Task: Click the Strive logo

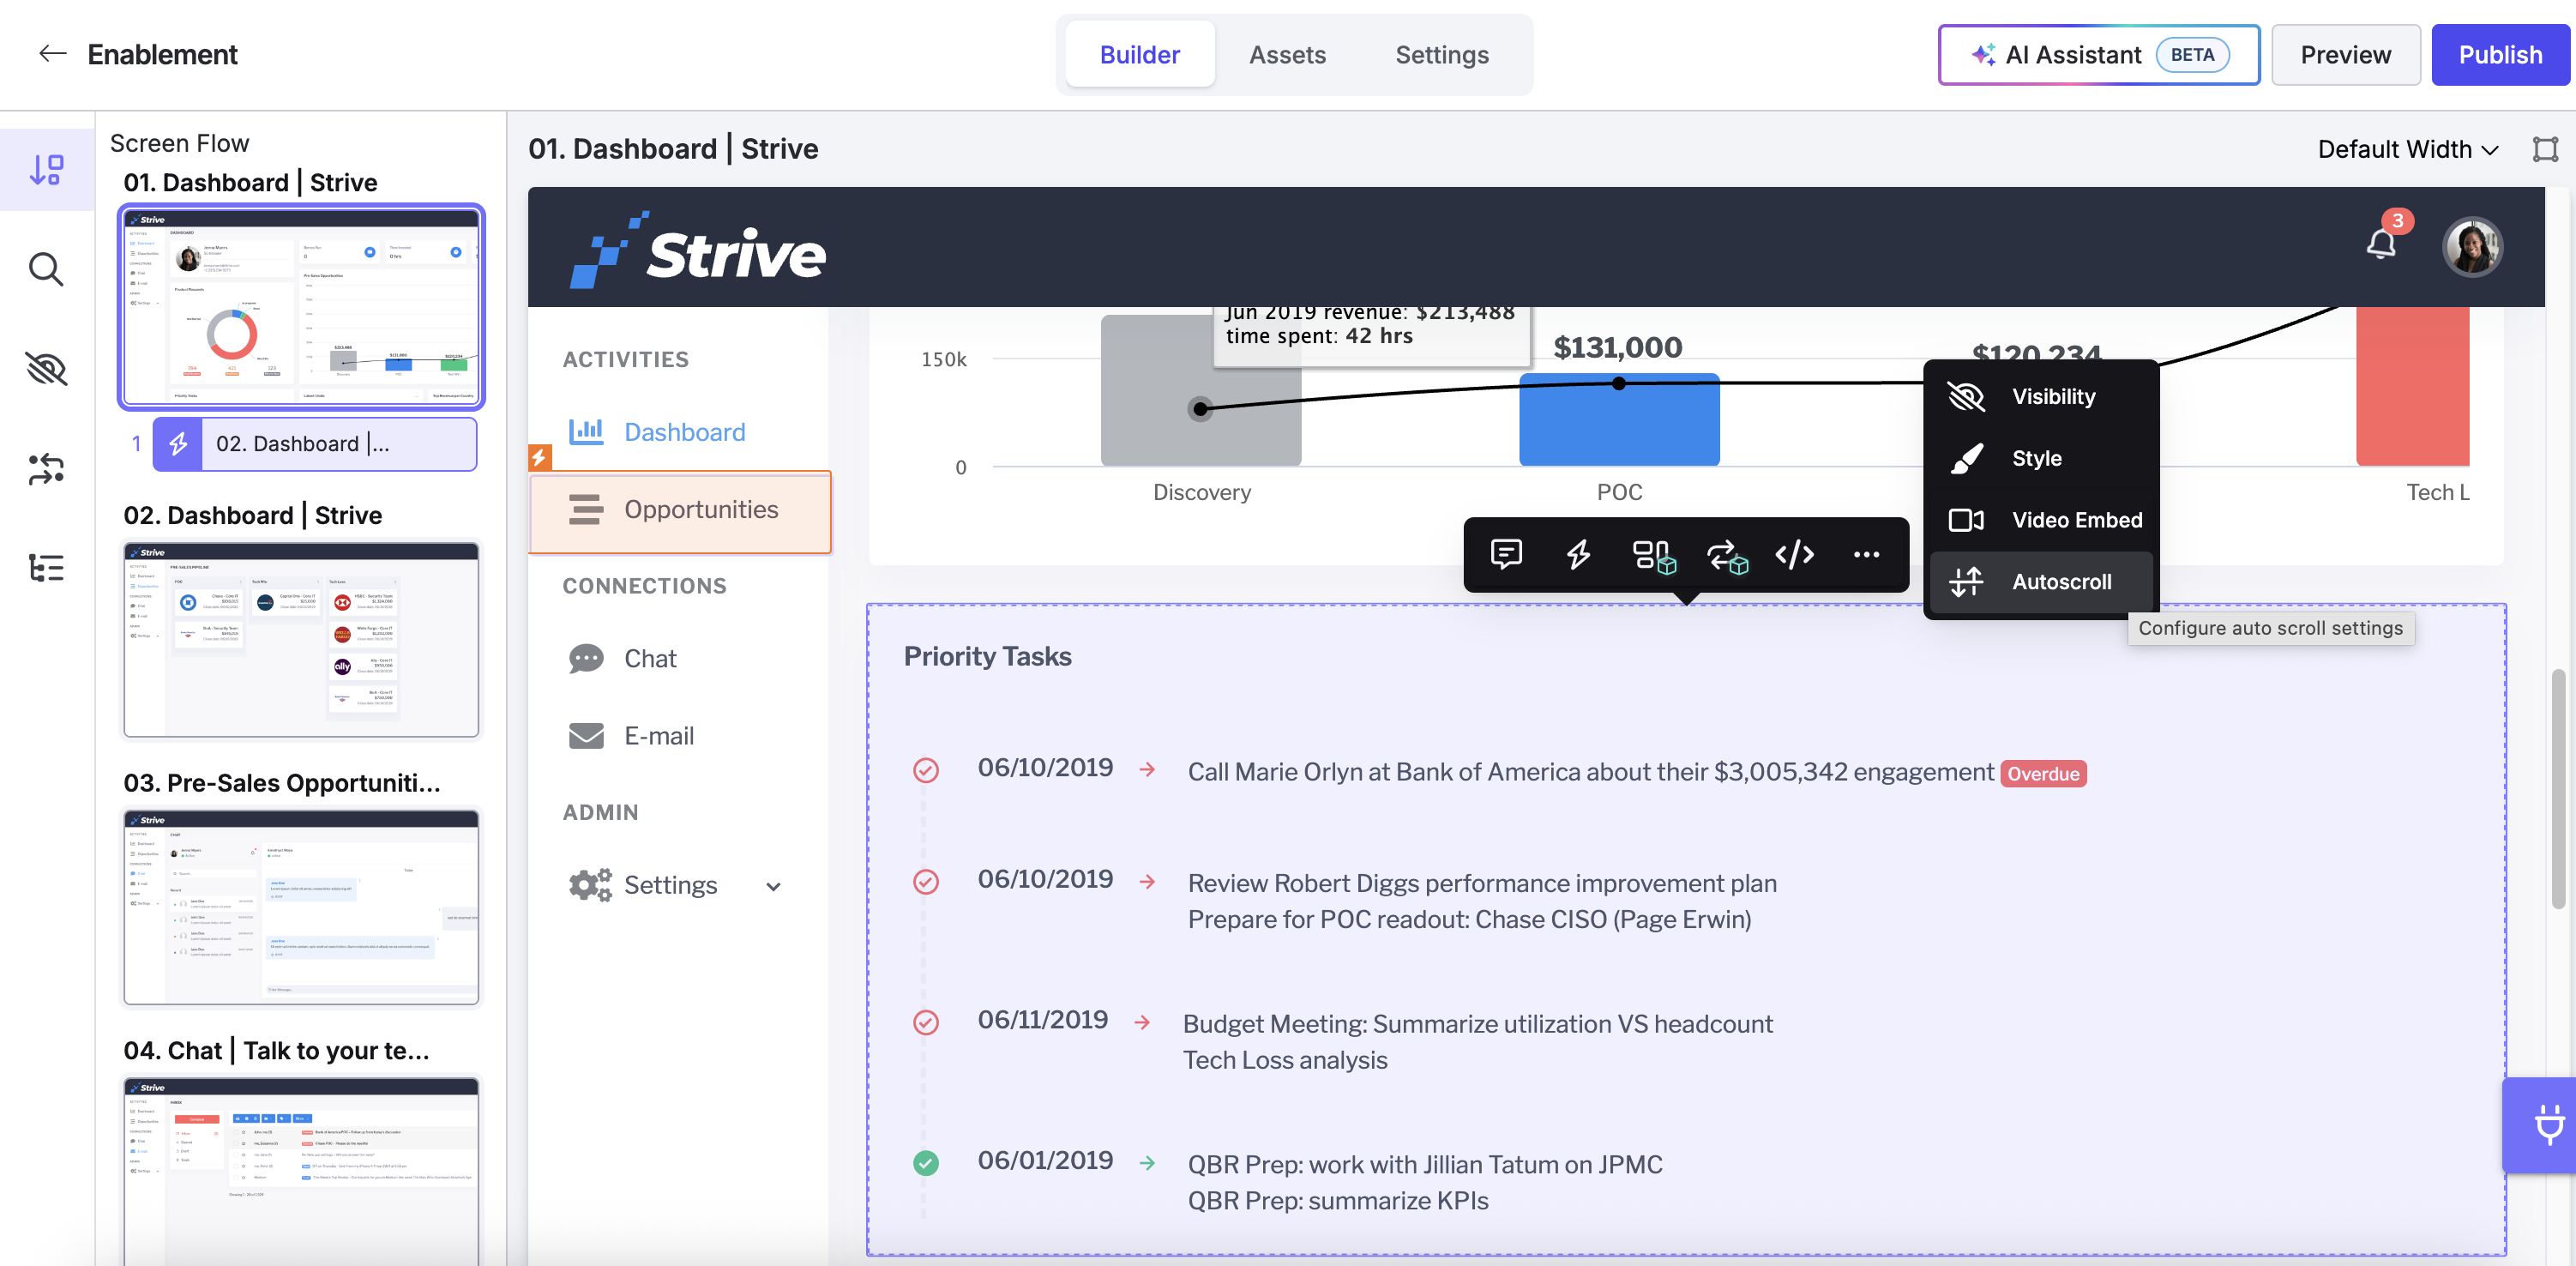Action: point(698,250)
